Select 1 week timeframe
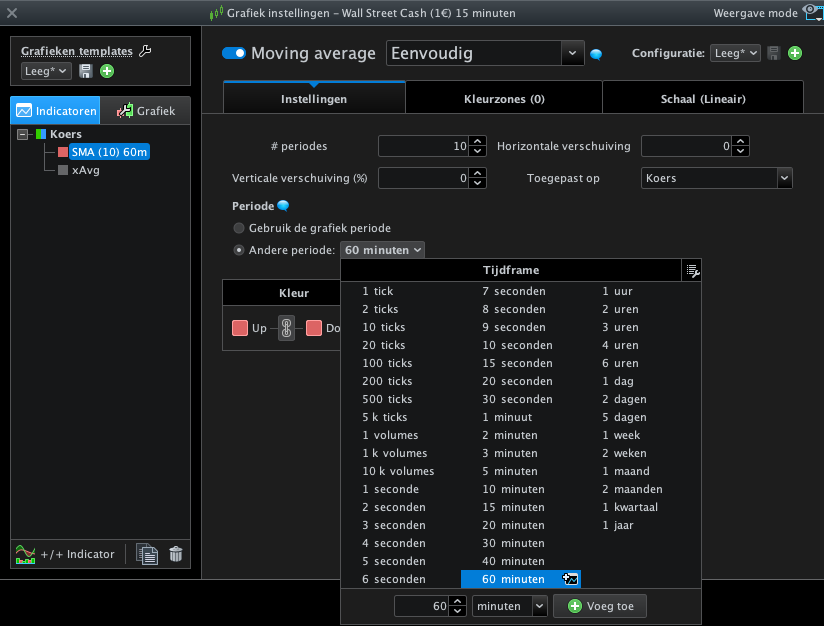The image size is (824, 626). 621,435
